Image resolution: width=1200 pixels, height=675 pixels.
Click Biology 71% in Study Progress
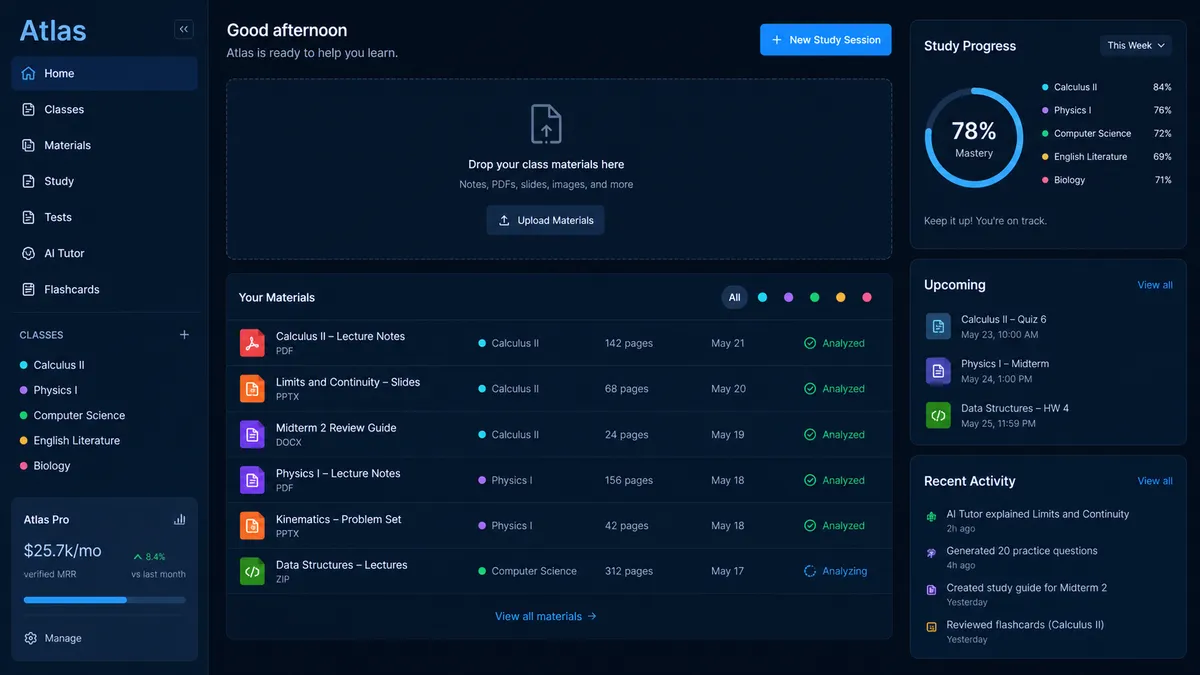coord(1107,180)
